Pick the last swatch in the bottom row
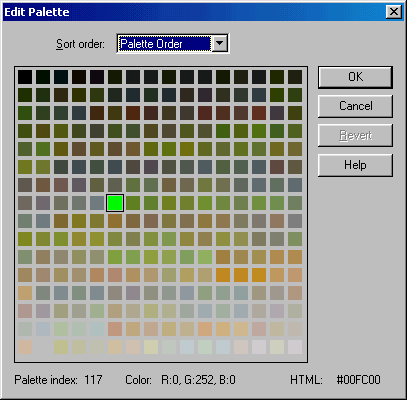Viewport: 407px width, 400px height. pyautogui.click(x=295, y=347)
